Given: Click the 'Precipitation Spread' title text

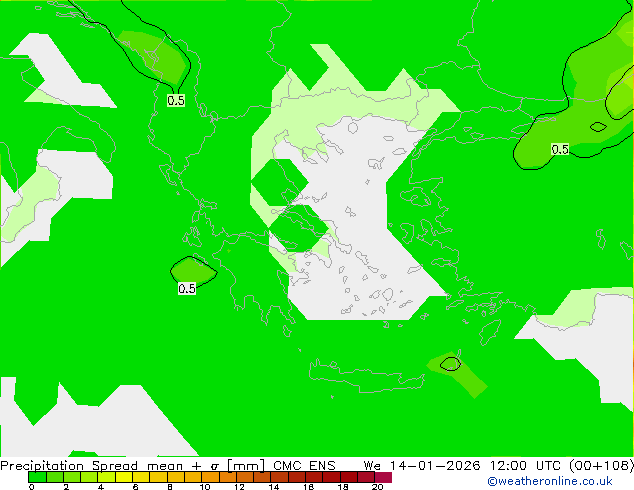Looking at the screenshot, I should [69, 465].
